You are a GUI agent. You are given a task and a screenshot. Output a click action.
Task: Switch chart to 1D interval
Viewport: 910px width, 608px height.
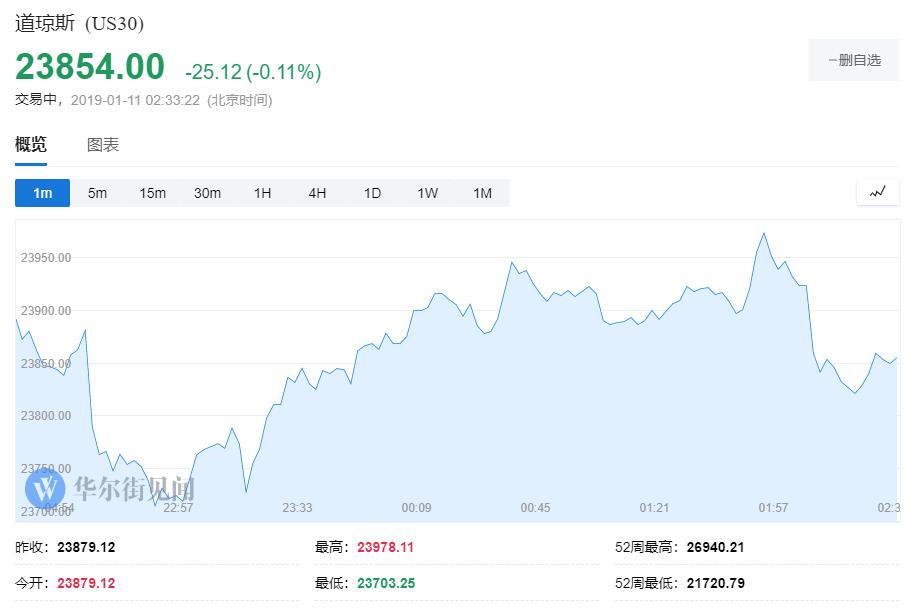(x=372, y=193)
